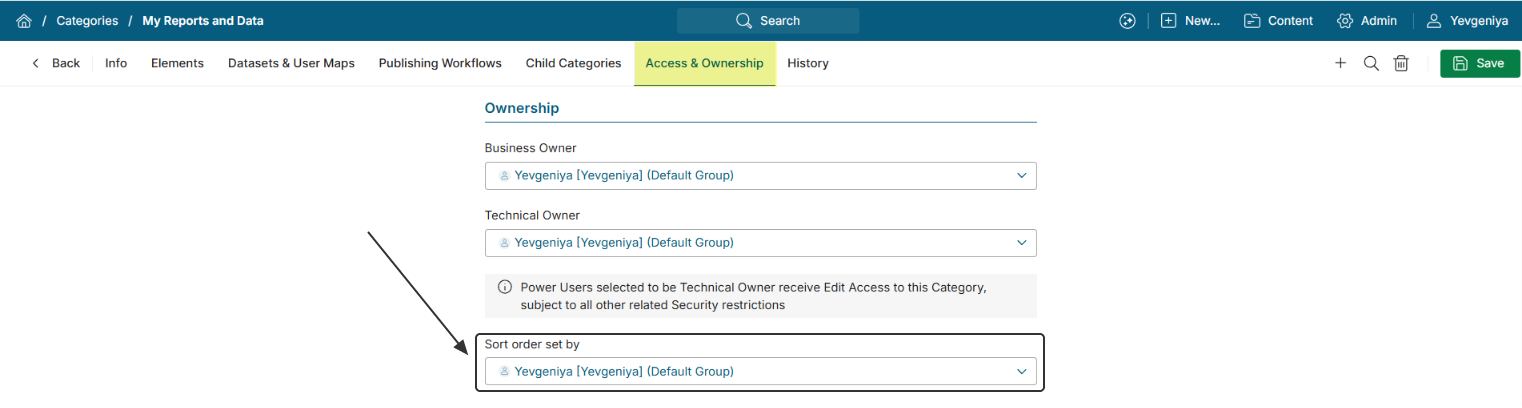The width and height of the screenshot is (1522, 408).
Task: Open the Datasets & User Maps tab
Action: (x=291, y=63)
